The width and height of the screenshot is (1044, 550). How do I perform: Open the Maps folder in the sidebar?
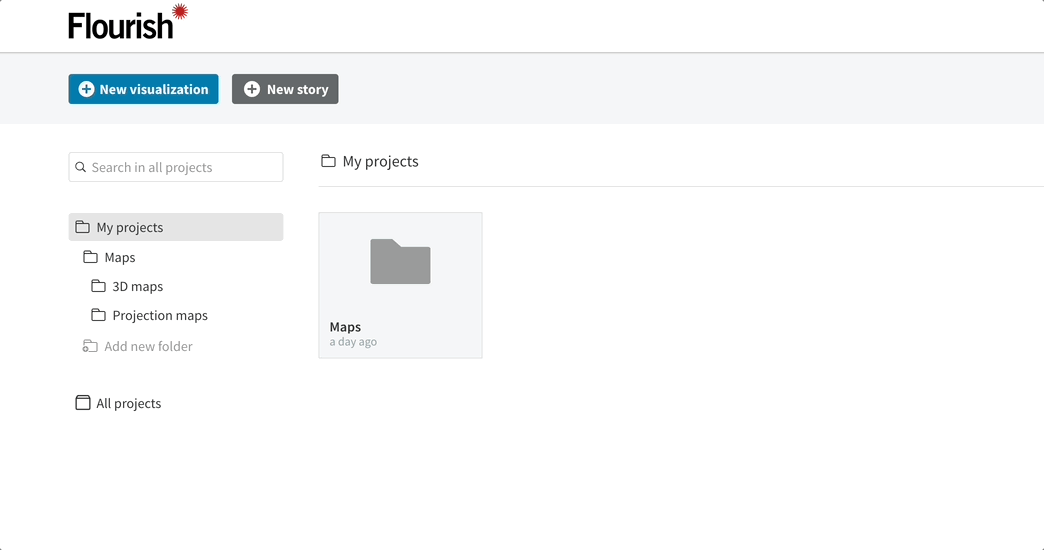coord(120,257)
